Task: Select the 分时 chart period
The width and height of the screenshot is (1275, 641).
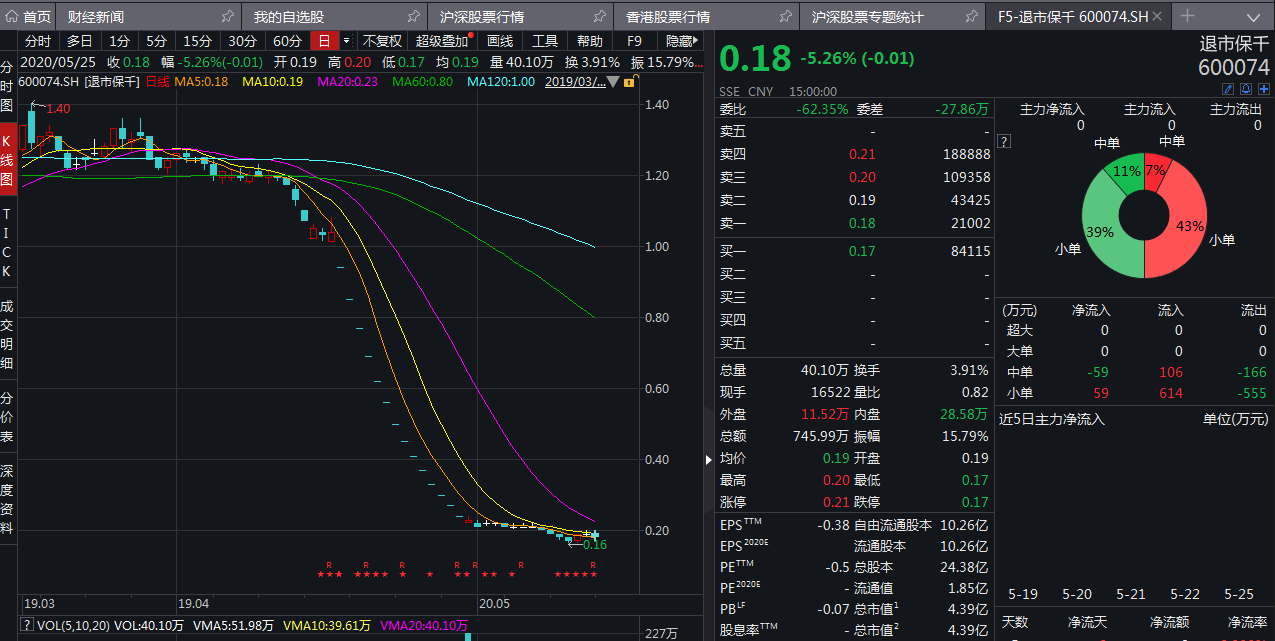Action: point(37,41)
